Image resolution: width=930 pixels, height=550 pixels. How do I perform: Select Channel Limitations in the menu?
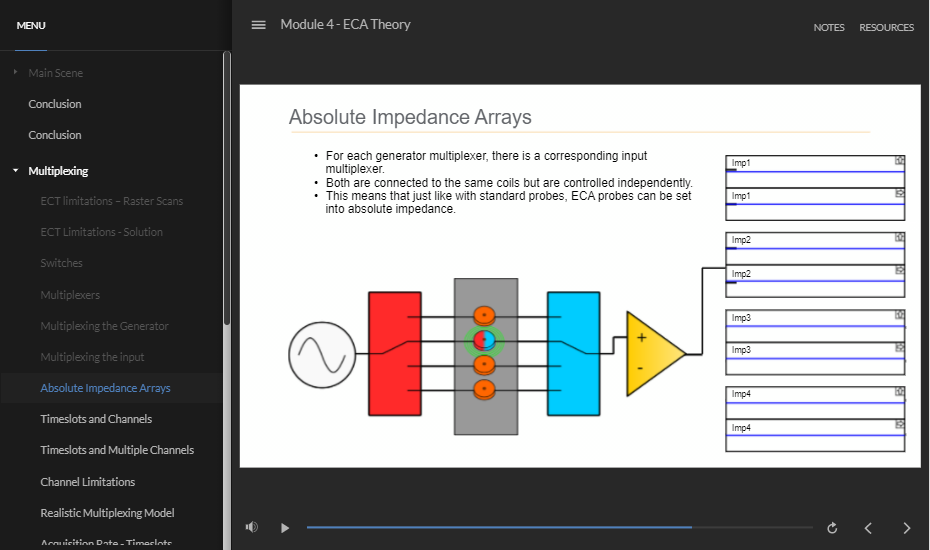tap(87, 482)
